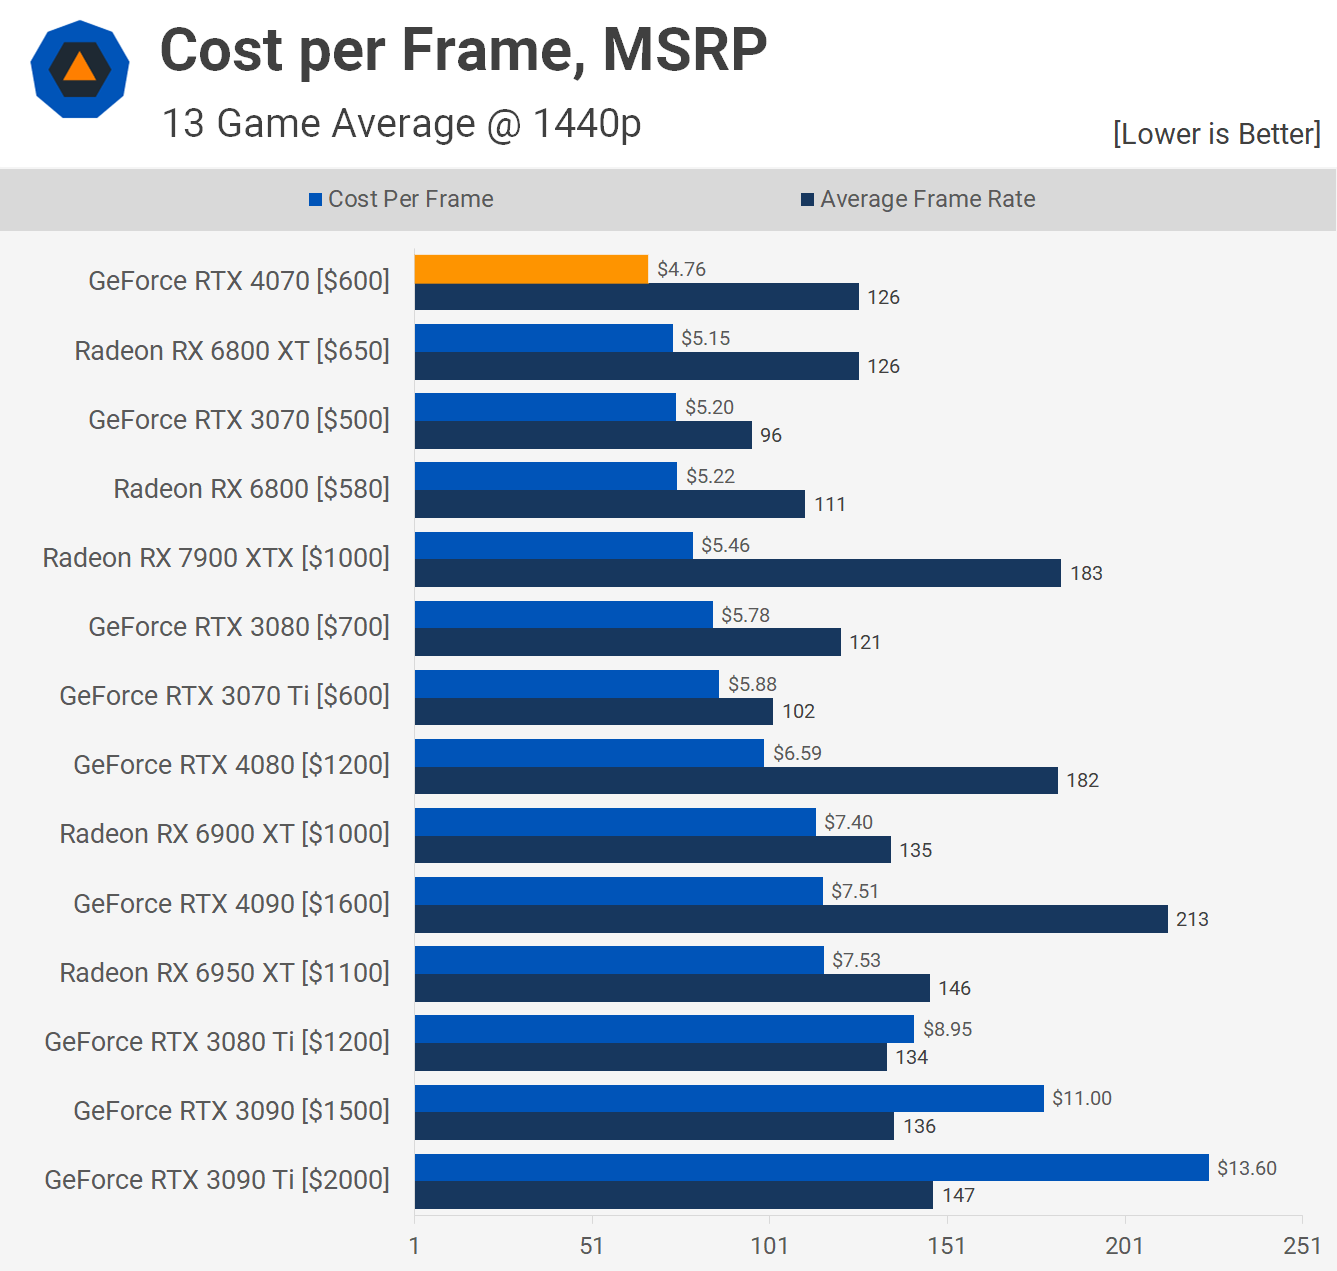Select the GeForce RTX 4080 [$1200] label
The height and width of the screenshot is (1271, 1337).
(231, 765)
